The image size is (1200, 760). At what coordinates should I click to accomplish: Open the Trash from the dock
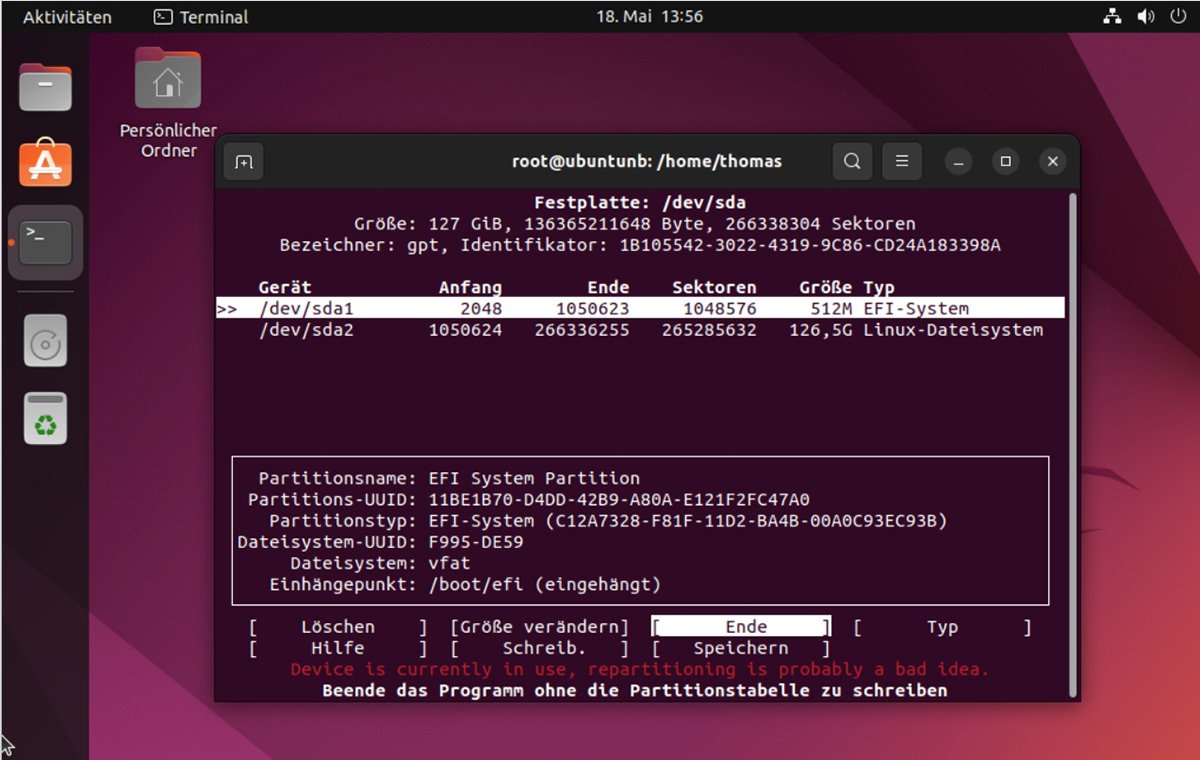43,417
